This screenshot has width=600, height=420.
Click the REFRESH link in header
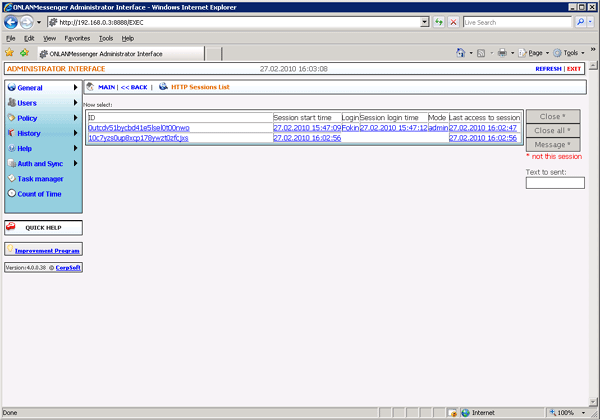548,69
